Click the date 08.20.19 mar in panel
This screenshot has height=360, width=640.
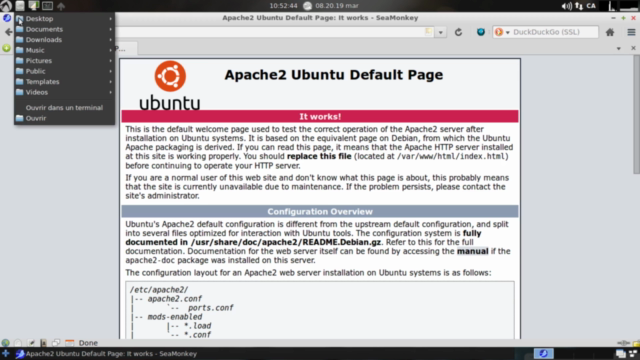click(x=337, y=6)
